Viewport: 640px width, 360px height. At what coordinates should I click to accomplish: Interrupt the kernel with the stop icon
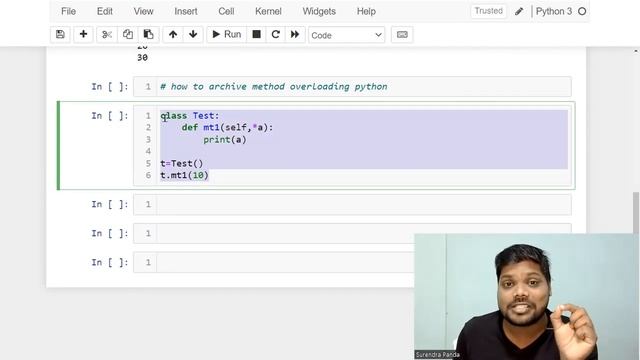(256, 35)
